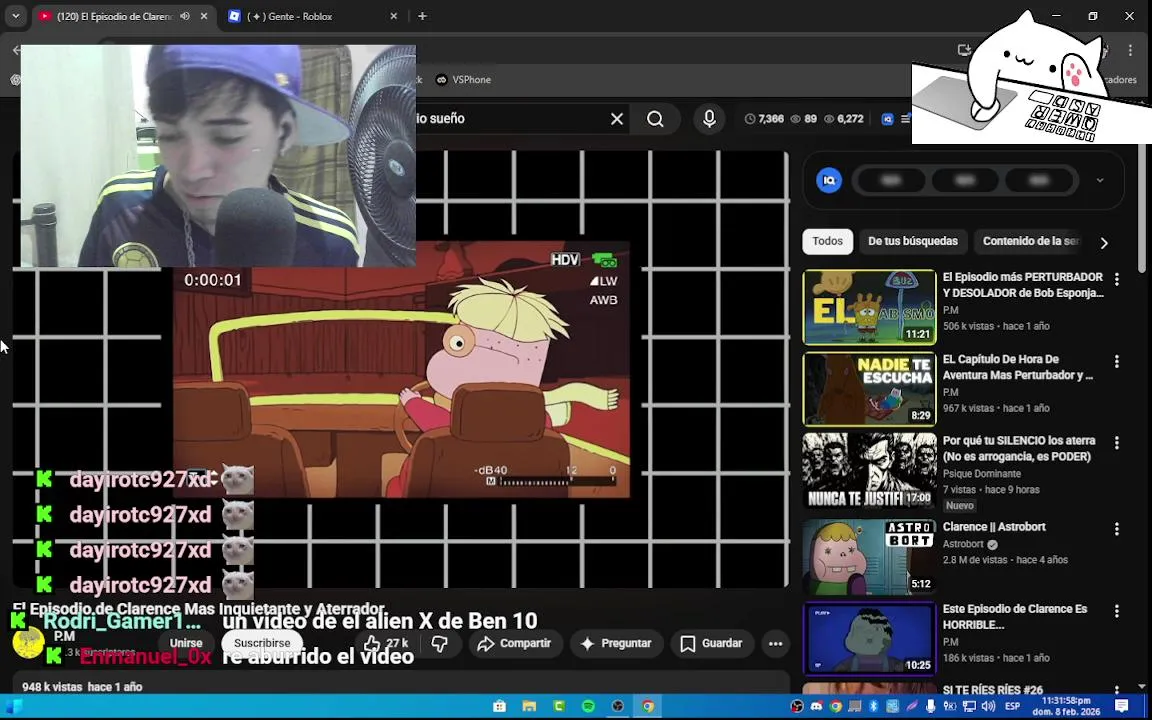Switch the ESP input language indicator
This screenshot has width=1152, height=720.
click(x=1012, y=707)
